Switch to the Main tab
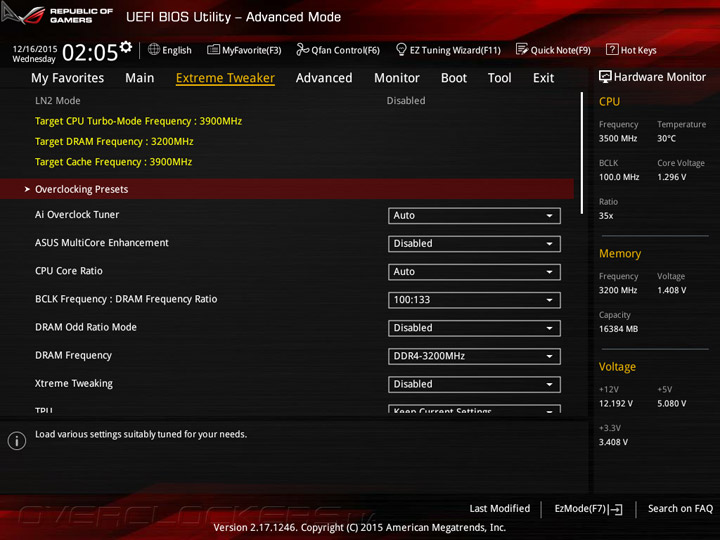This screenshot has height=540, width=720. pos(140,78)
